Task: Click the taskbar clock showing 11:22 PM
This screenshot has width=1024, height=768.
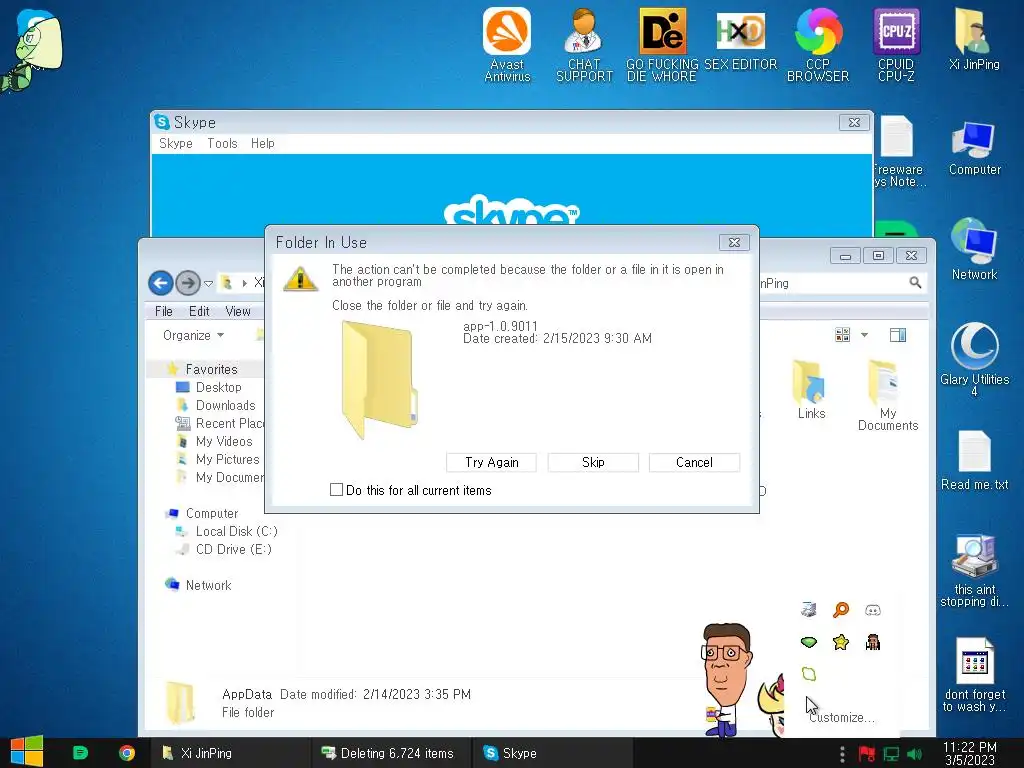Action: point(970,754)
